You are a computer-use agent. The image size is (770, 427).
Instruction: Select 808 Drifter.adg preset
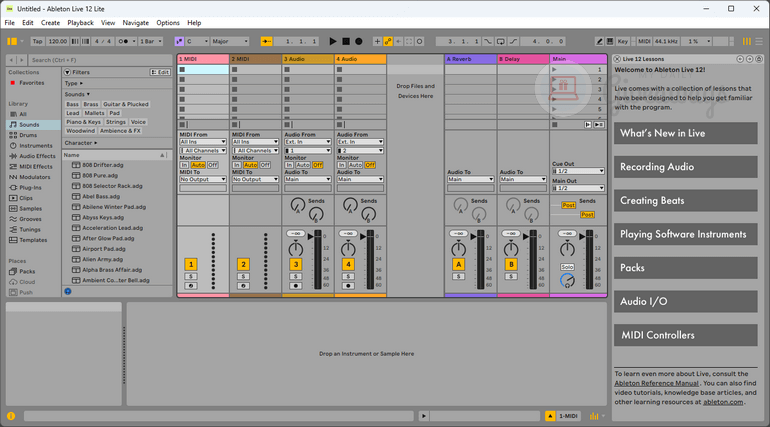pyautogui.click(x=103, y=165)
